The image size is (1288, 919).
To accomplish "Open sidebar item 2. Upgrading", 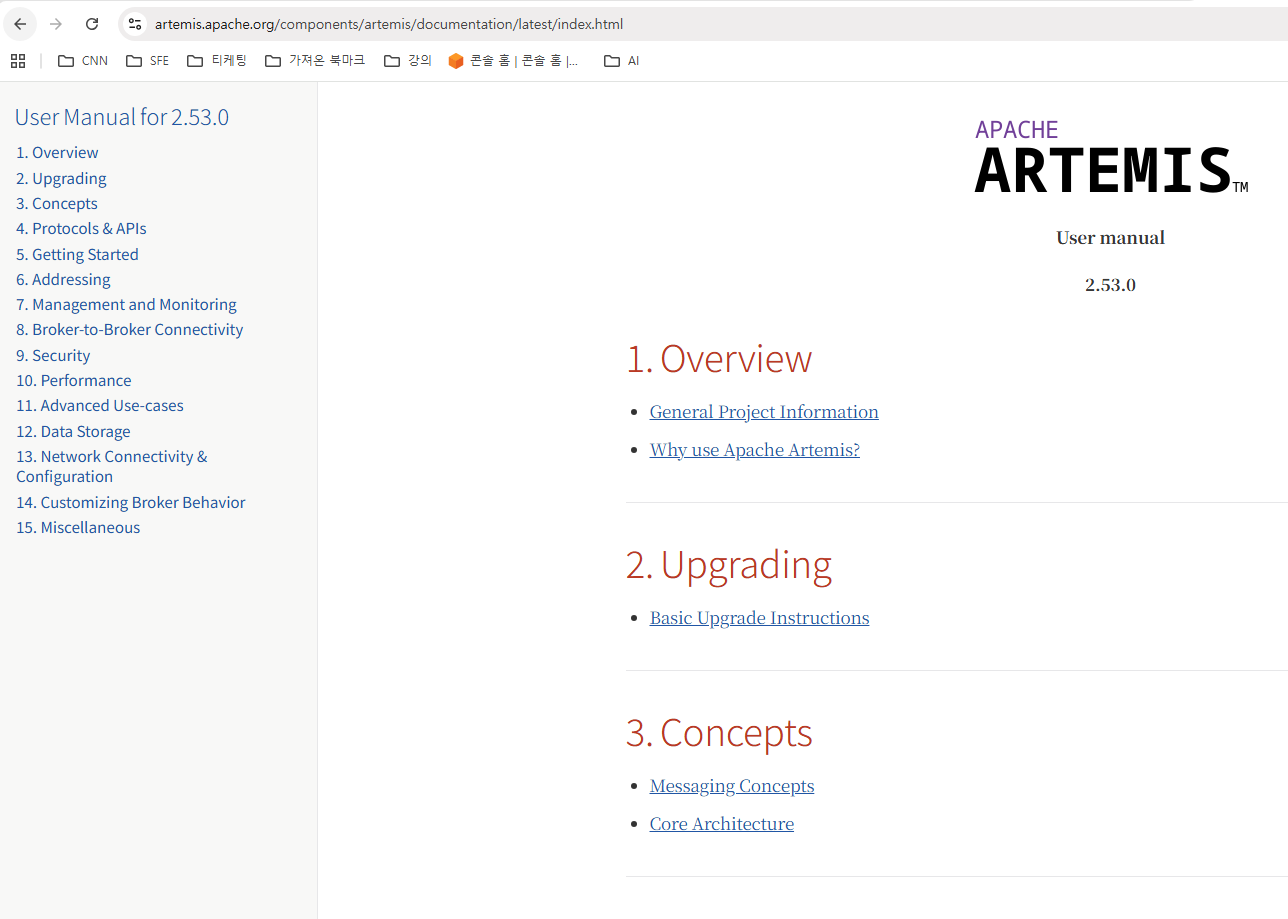I will coord(61,178).
